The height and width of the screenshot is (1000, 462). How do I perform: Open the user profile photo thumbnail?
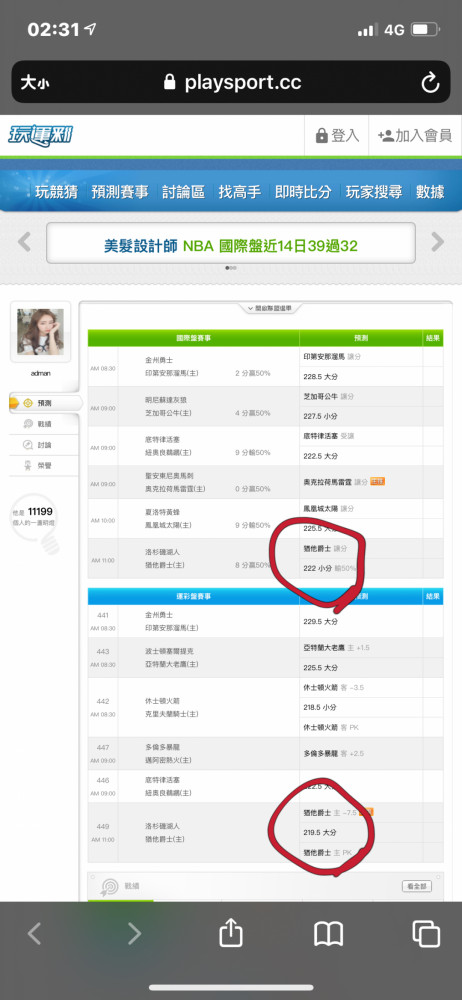[40, 332]
